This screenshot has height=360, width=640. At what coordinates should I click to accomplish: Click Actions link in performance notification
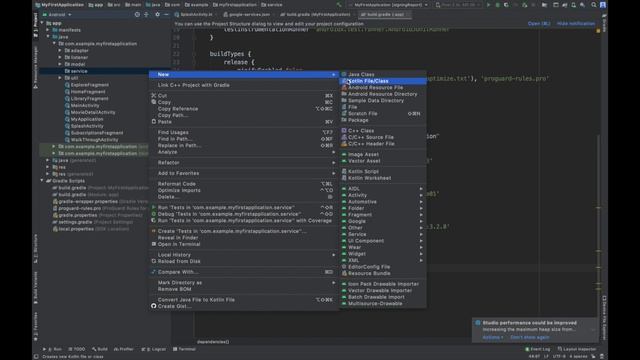tap(493, 337)
